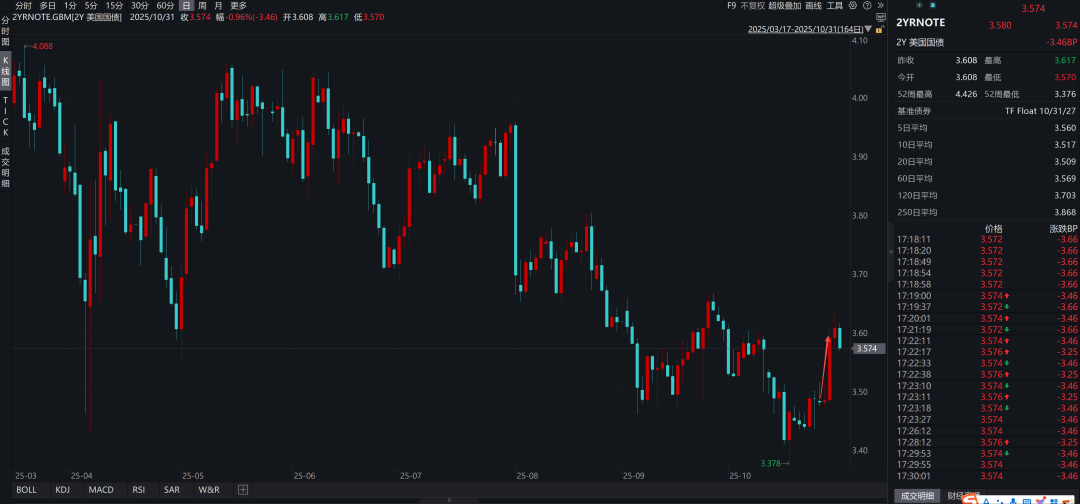The width and height of the screenshot is (1080, 504).
Task: Add a new indicator tab with plus icon
Action: coord(242,490)
